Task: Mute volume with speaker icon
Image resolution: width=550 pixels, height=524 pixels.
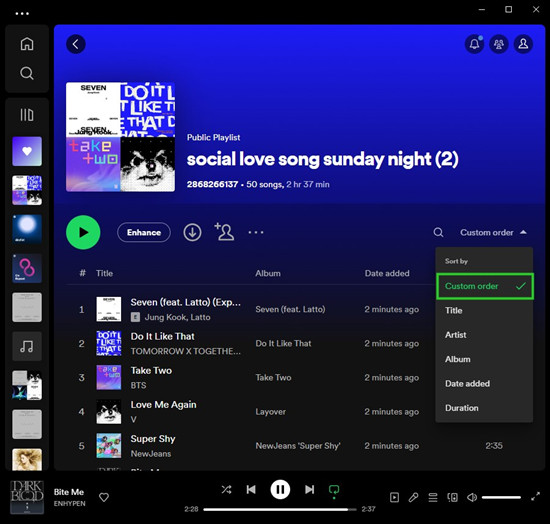Action: pos(472,497)
